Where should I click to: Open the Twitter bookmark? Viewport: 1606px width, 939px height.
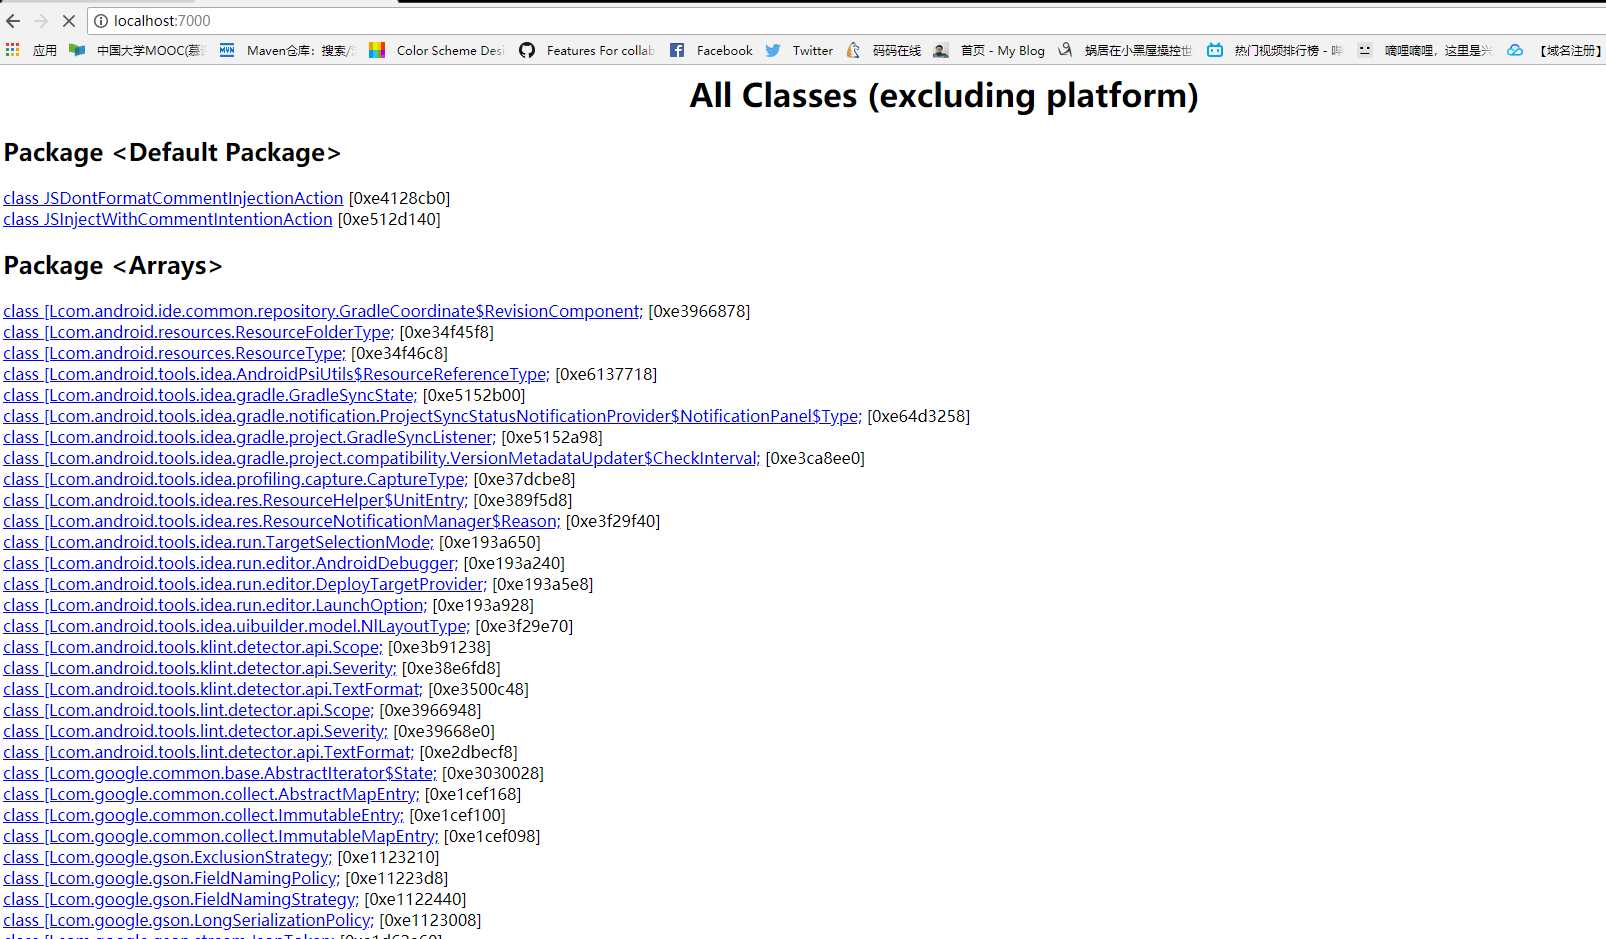[799, 50]
